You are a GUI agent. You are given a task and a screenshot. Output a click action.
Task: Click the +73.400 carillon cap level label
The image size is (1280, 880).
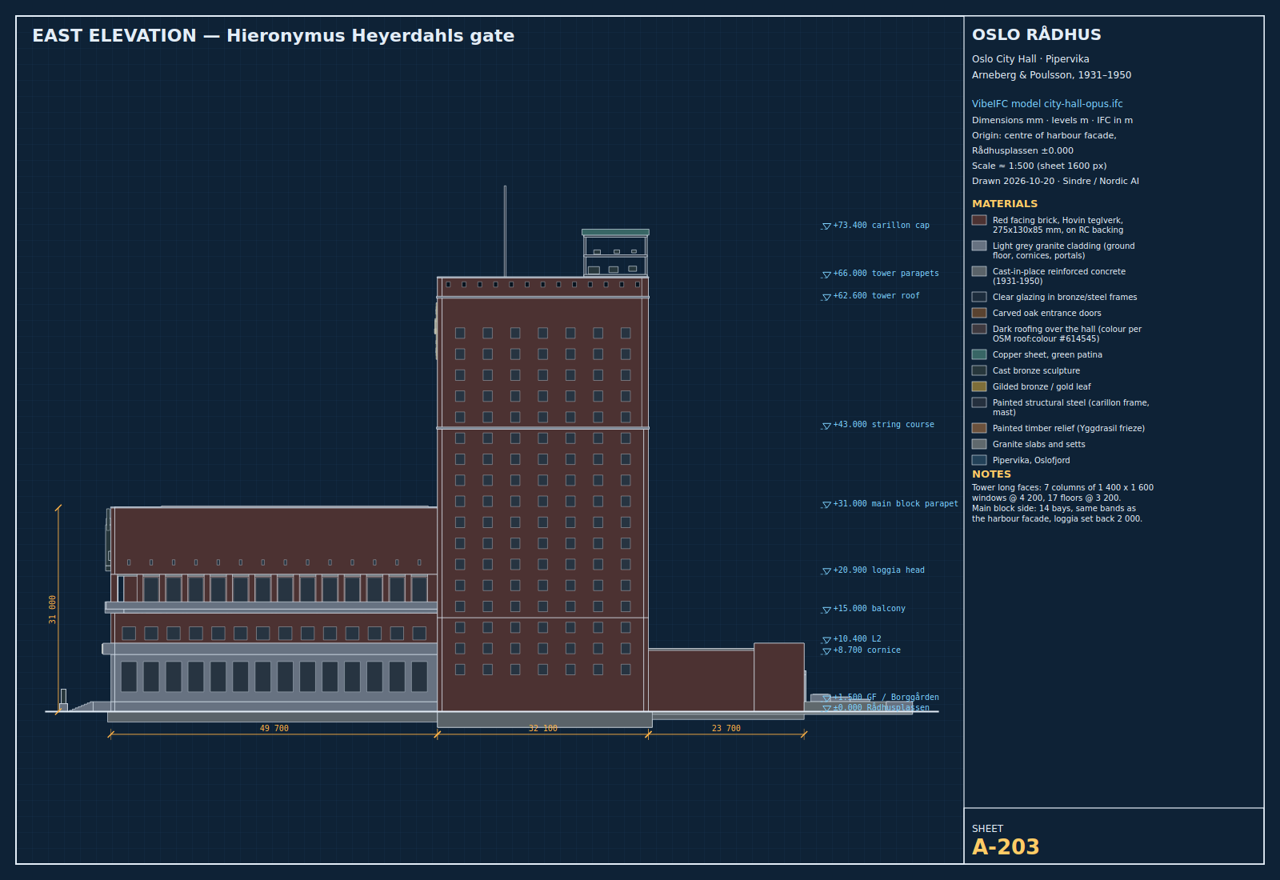[x=881, y=226]
